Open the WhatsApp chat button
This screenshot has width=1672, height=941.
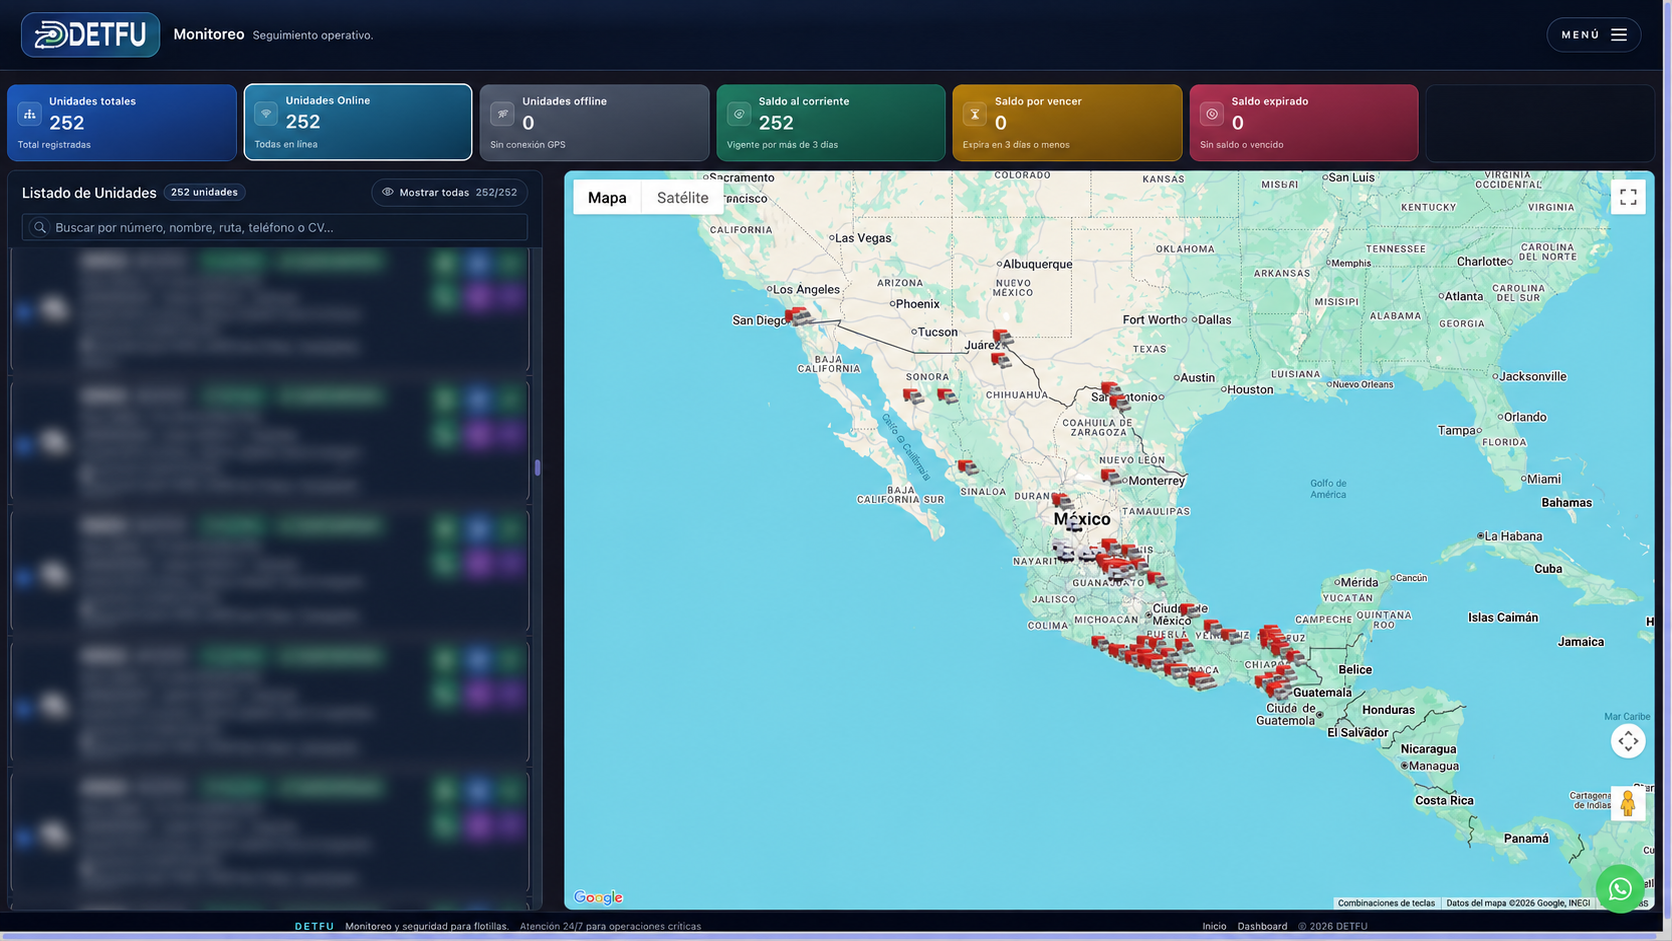(x=1620, y=888)
